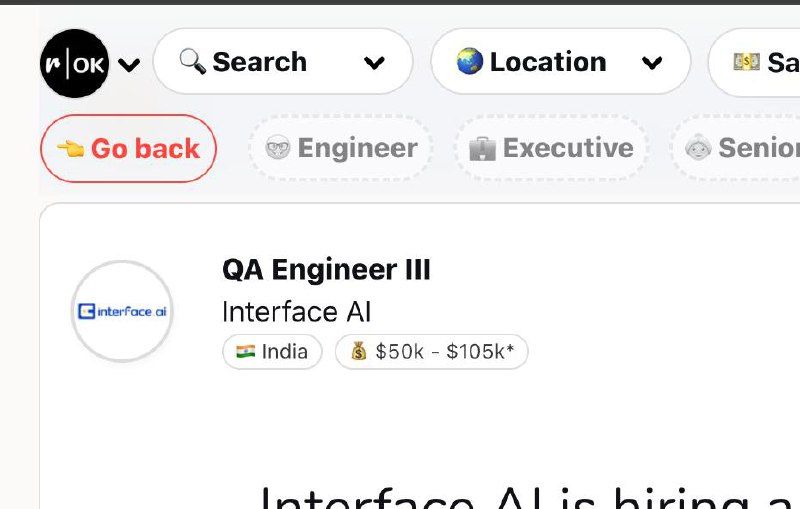
Task: Click the briefcase Executive icon
Action: [x=482, y=149]
